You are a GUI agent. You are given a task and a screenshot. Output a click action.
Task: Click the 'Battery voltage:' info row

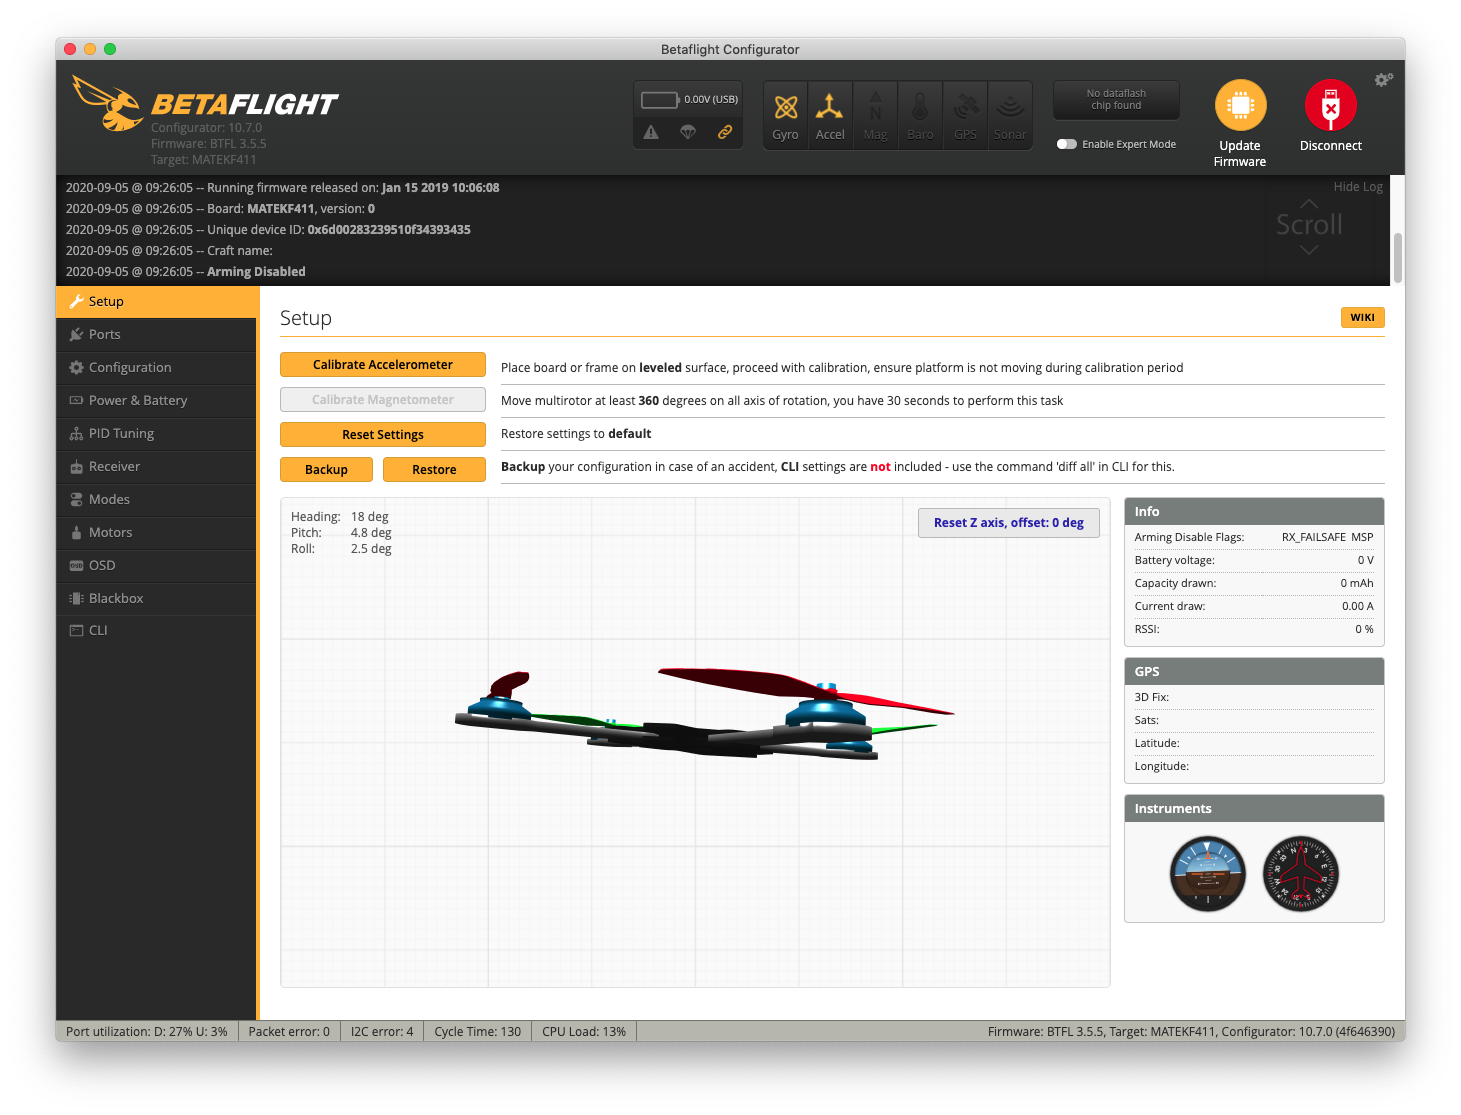tap(1254, 561)
